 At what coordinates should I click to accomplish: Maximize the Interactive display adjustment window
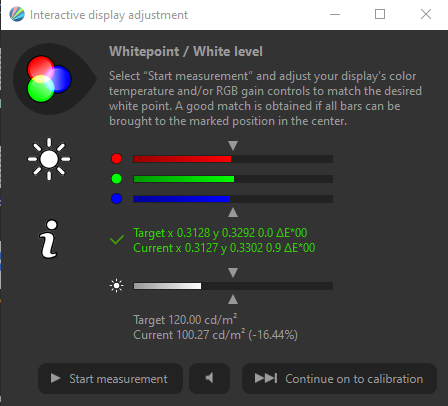click(x=380, y=14)
